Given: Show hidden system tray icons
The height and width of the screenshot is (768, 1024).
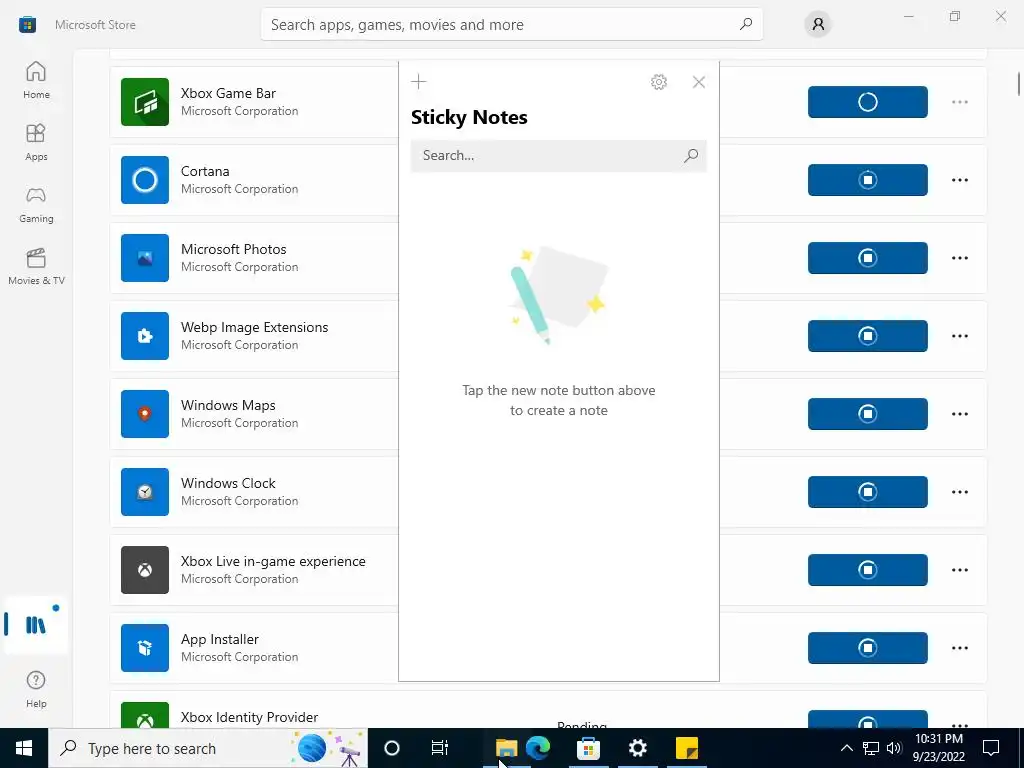Looking at the screenshot, I should 846,748.
